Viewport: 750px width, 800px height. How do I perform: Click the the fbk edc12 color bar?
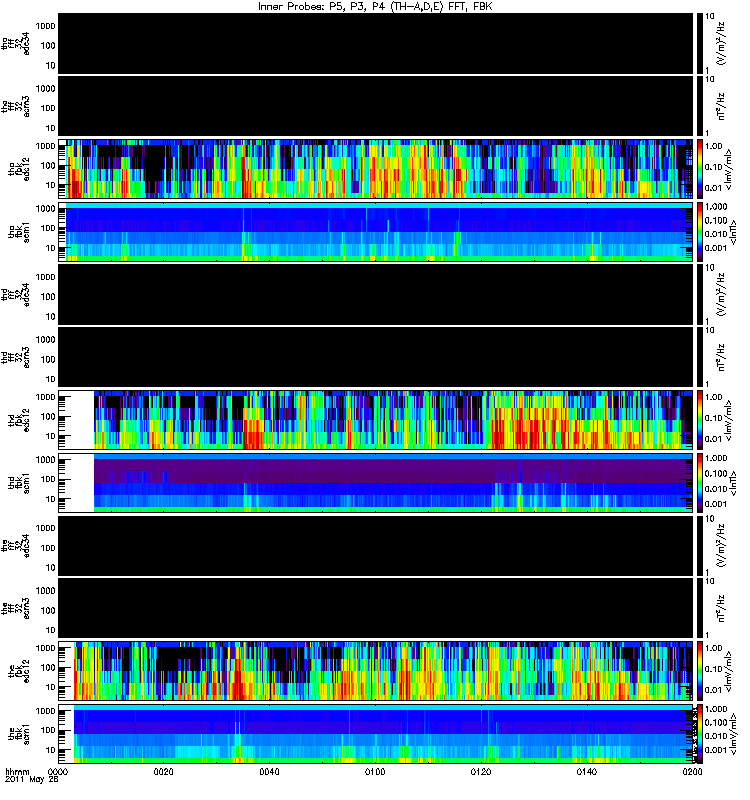699,671
